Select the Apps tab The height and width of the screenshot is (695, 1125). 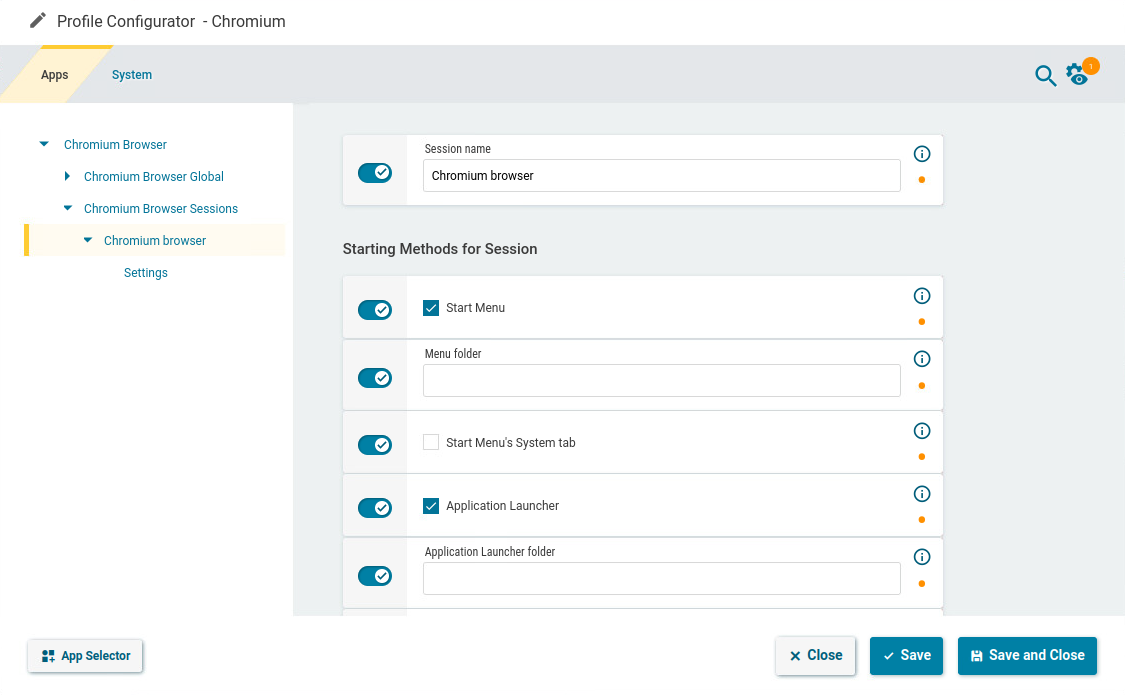55,75
